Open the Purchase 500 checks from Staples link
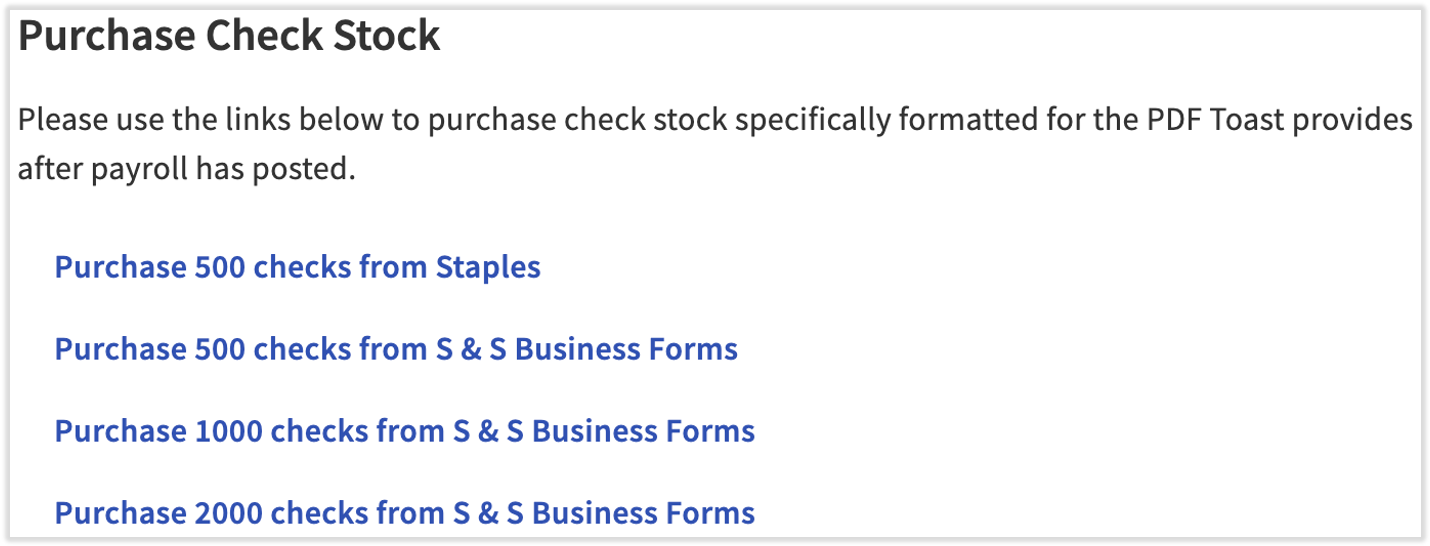The width and height of the screenshot is (1430, 546). click(x=297, y=268)
